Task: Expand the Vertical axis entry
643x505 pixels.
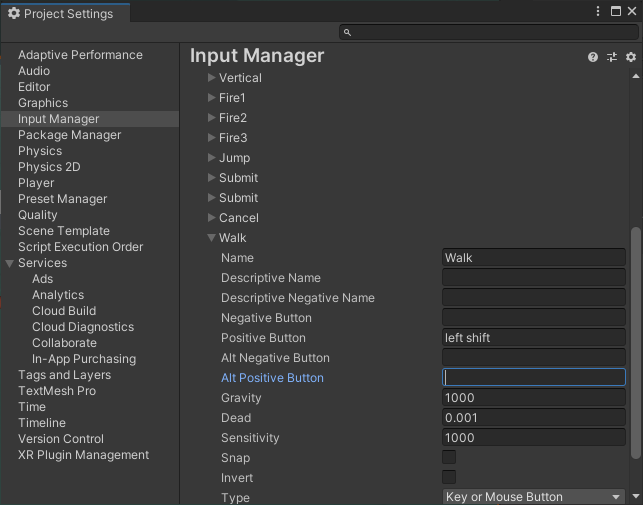Action: 212,78
